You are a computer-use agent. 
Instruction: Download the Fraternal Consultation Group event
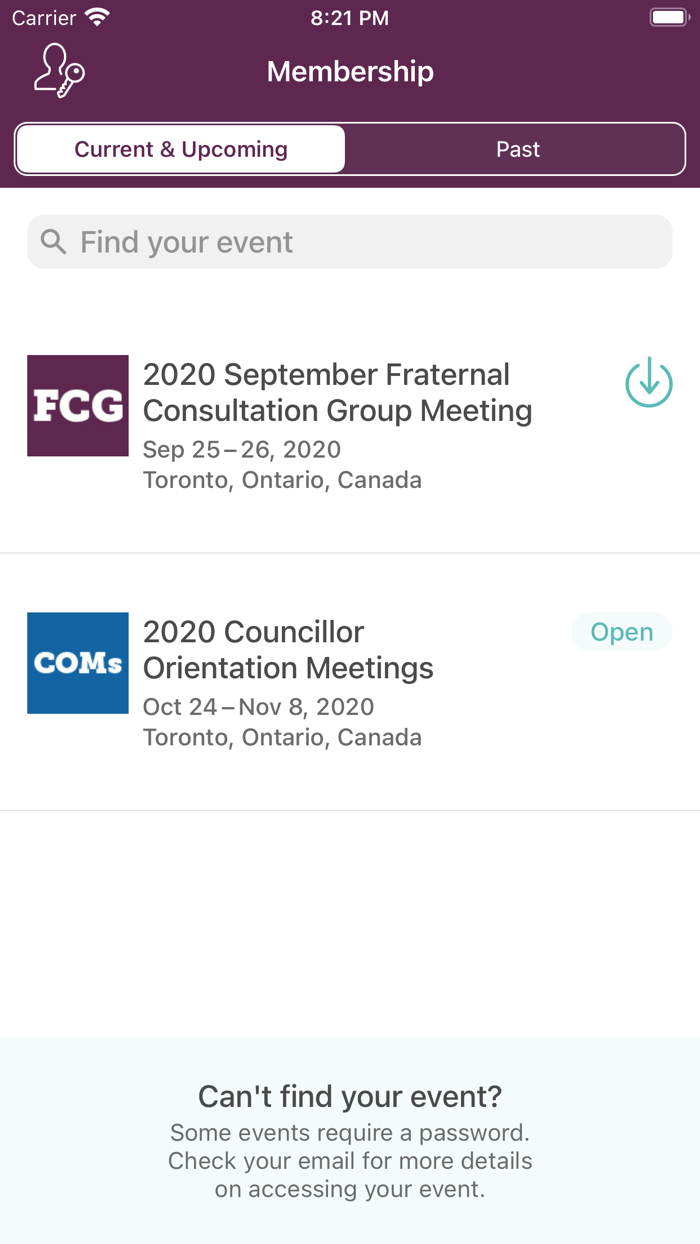[x=649, y=383]
